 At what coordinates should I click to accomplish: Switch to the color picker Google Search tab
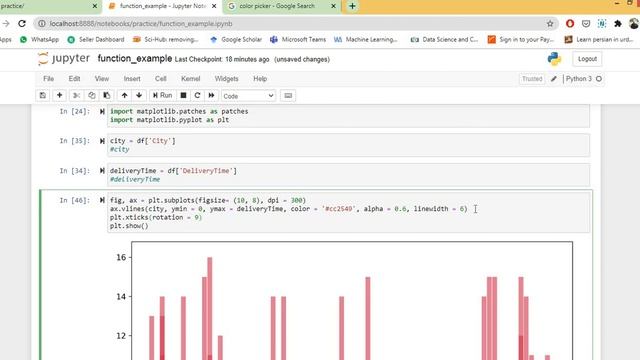pyautogui.click(x=282, y=6)
